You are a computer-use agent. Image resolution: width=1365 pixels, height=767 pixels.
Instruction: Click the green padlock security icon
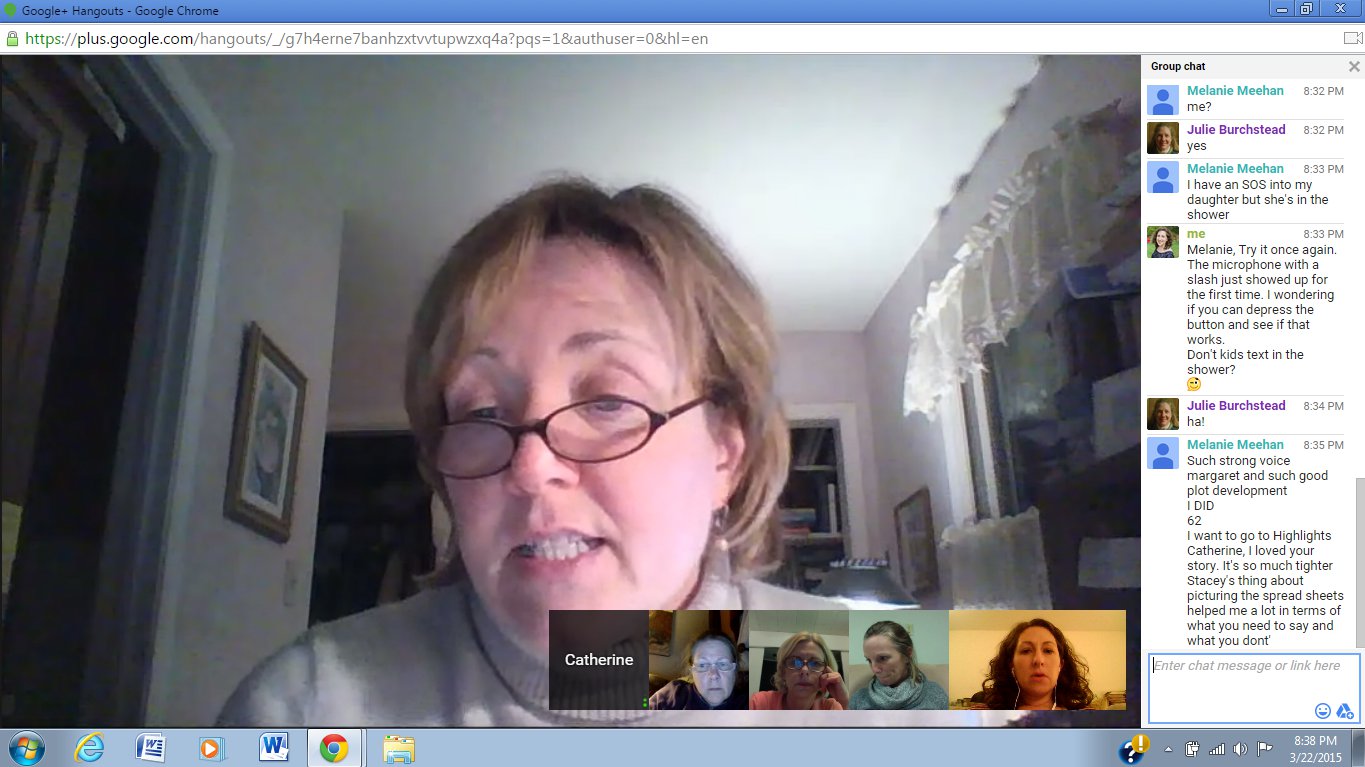12,39
